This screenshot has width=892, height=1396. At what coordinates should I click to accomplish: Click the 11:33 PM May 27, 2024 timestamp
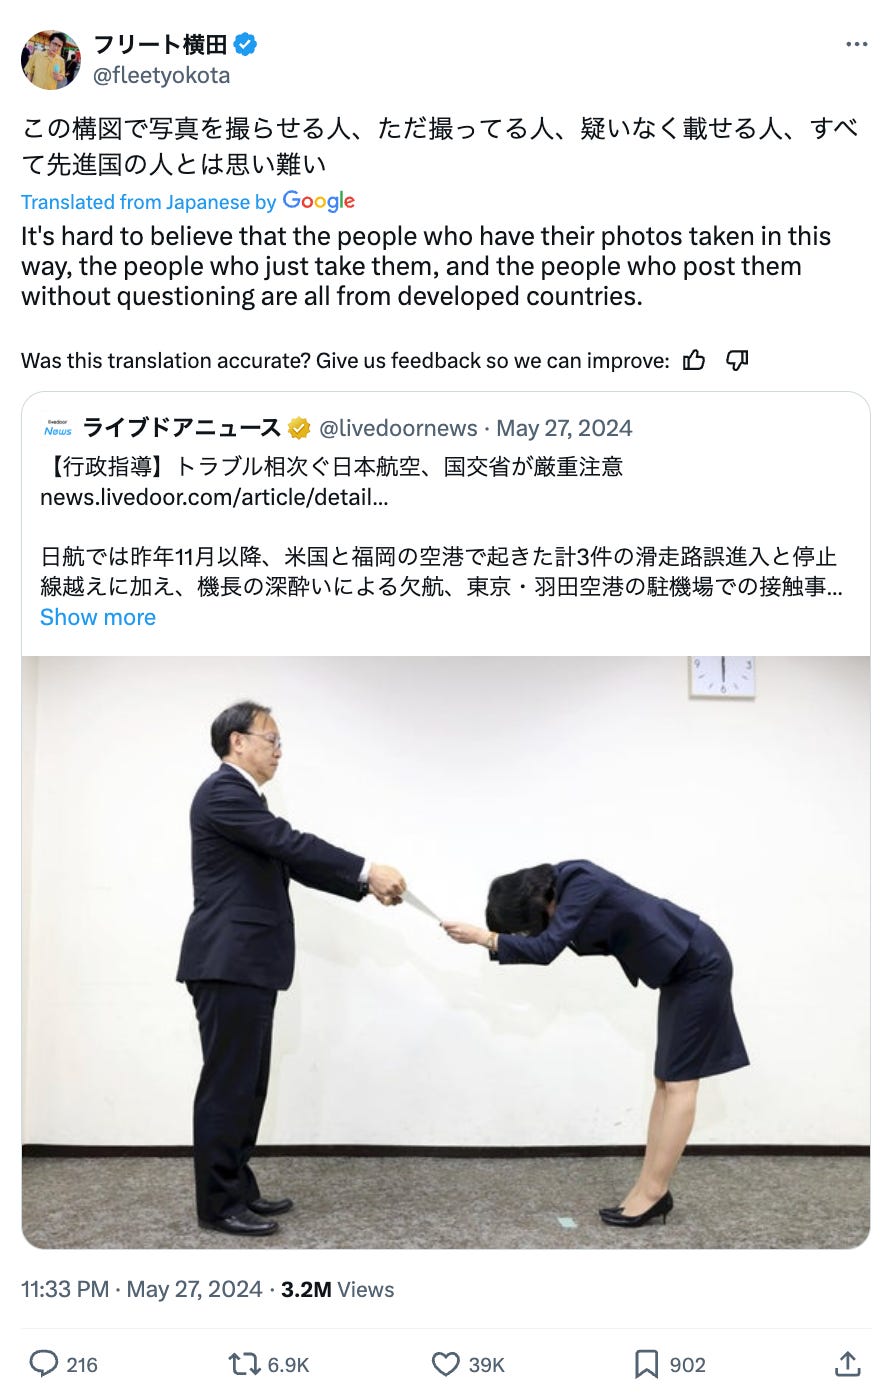(142, 1289)
